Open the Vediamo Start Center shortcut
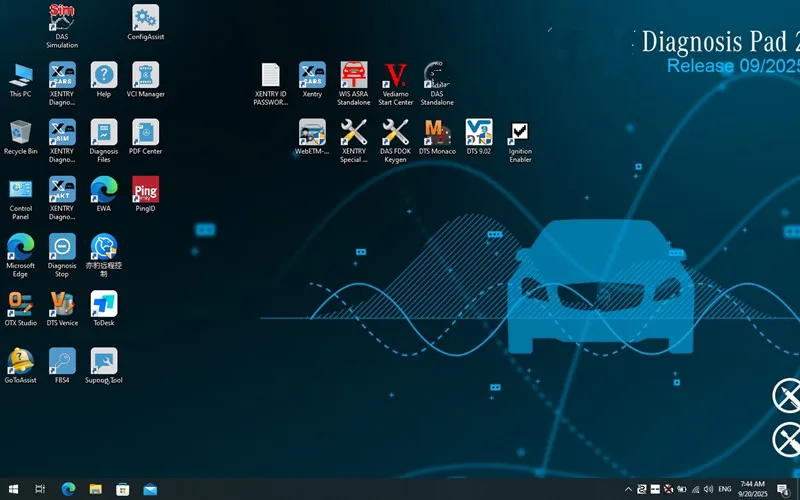This screenshot has height=500, width=800. (395, 83)
